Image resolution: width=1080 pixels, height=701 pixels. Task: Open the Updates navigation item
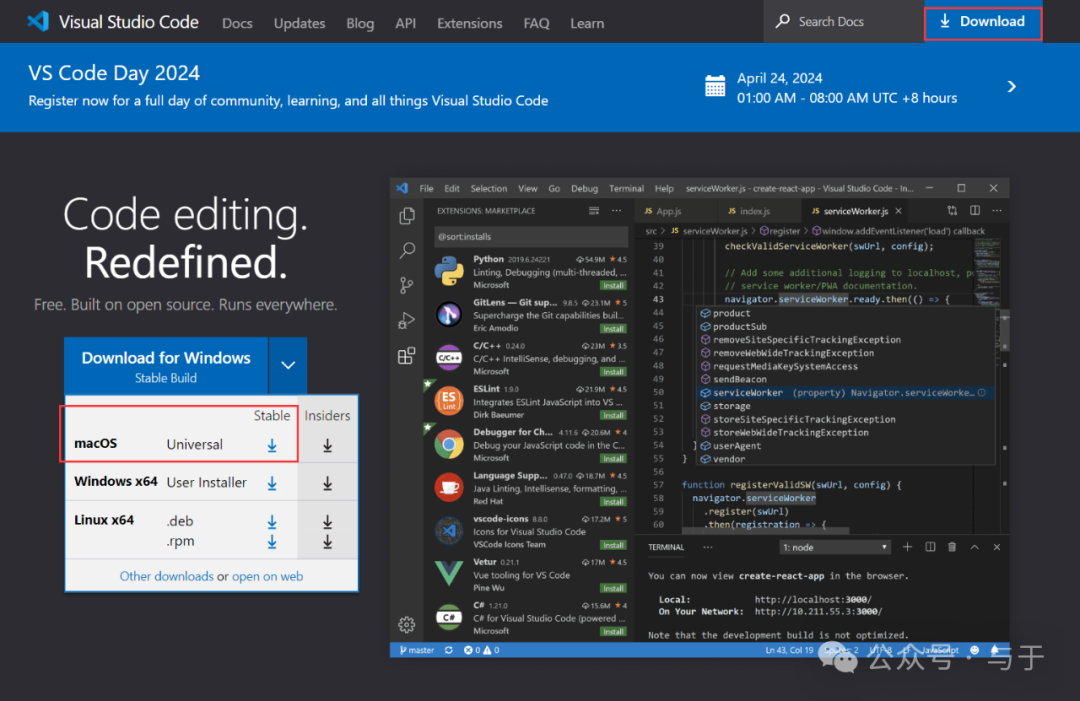coord(299,23)
